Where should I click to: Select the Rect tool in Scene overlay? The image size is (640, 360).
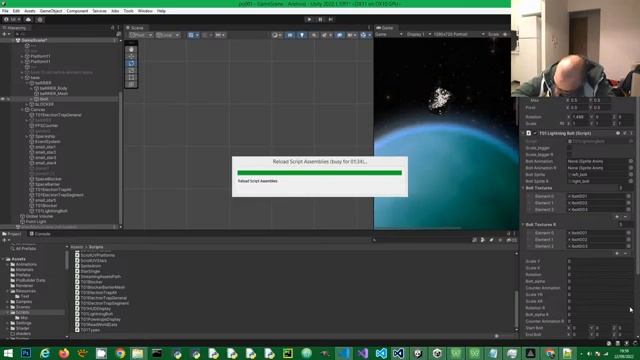point(131,77)
